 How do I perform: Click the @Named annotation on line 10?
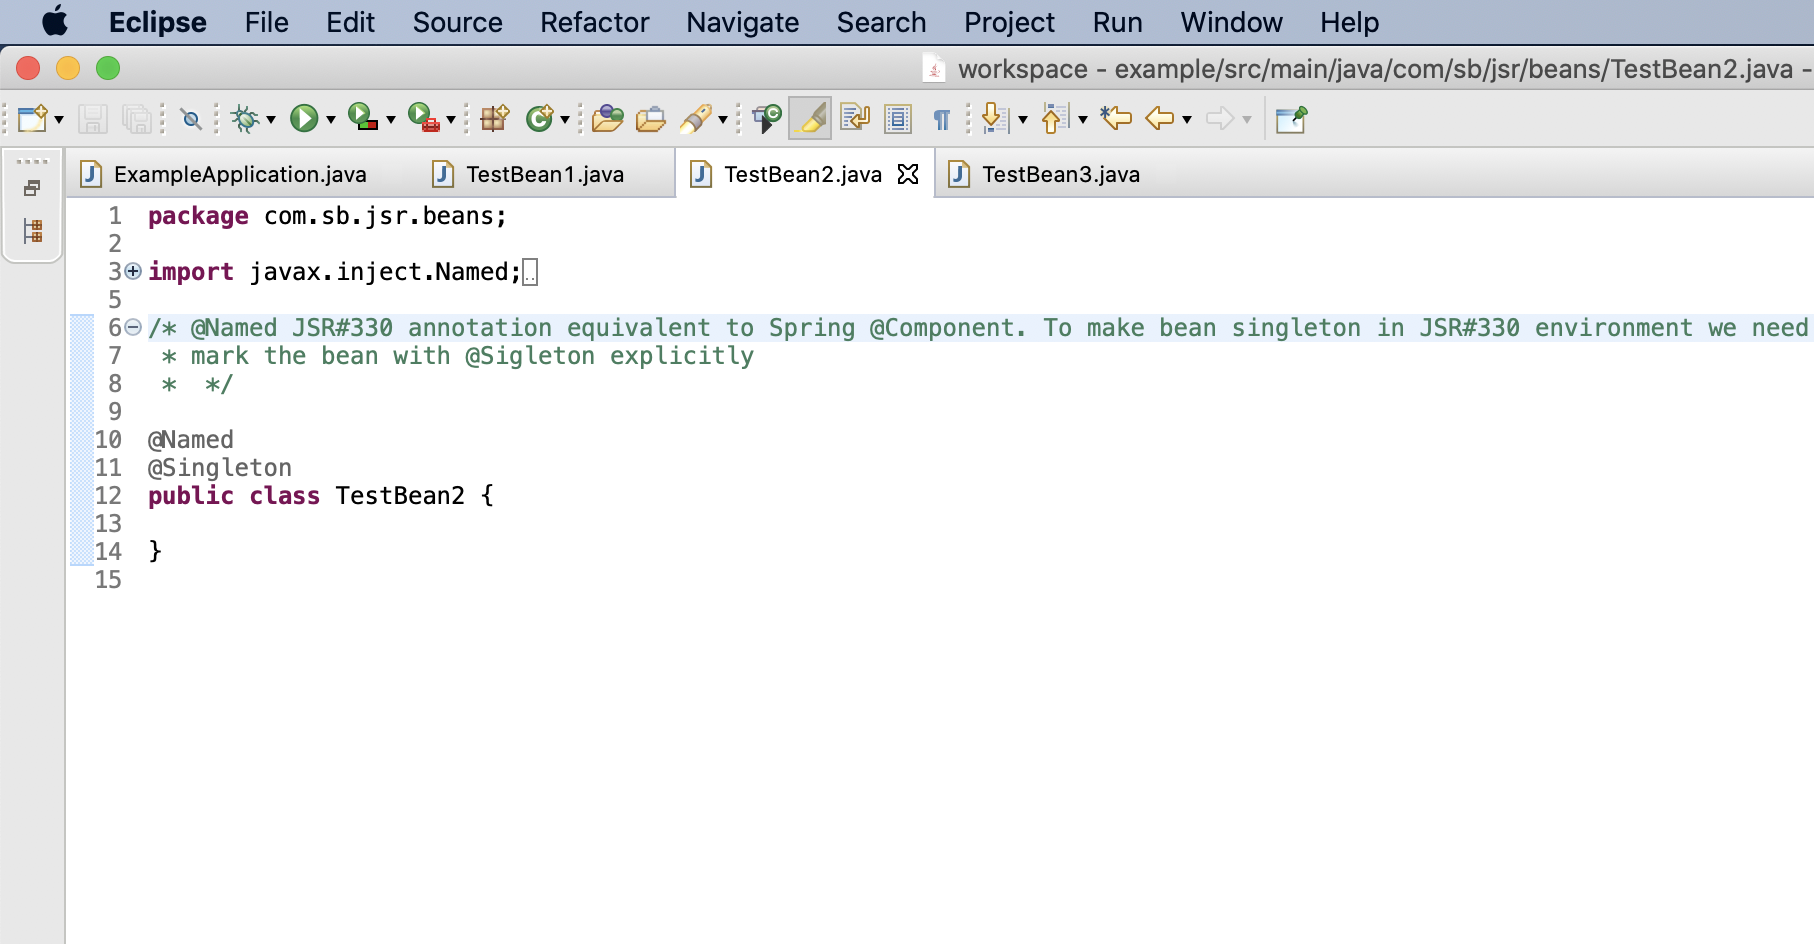[x=191, y=440]
